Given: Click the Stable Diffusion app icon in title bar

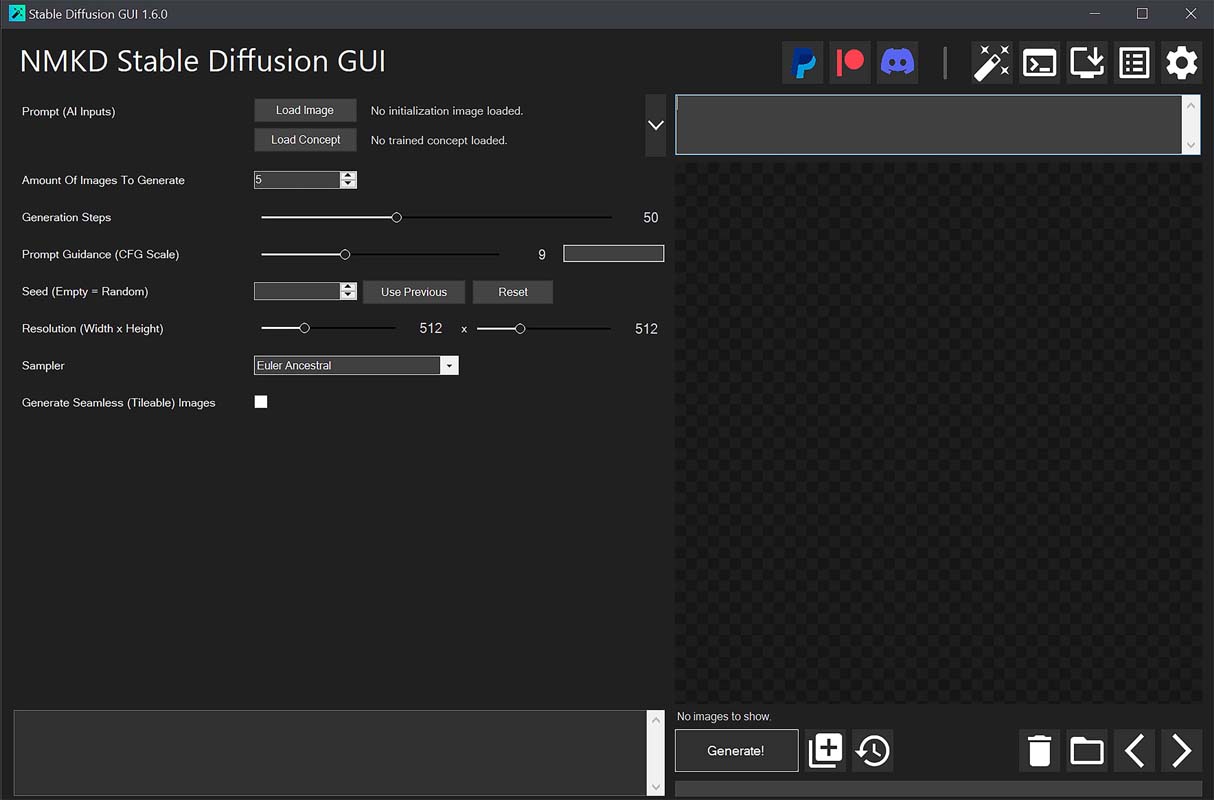Looking at the screenshot, I should coord(16,14).
